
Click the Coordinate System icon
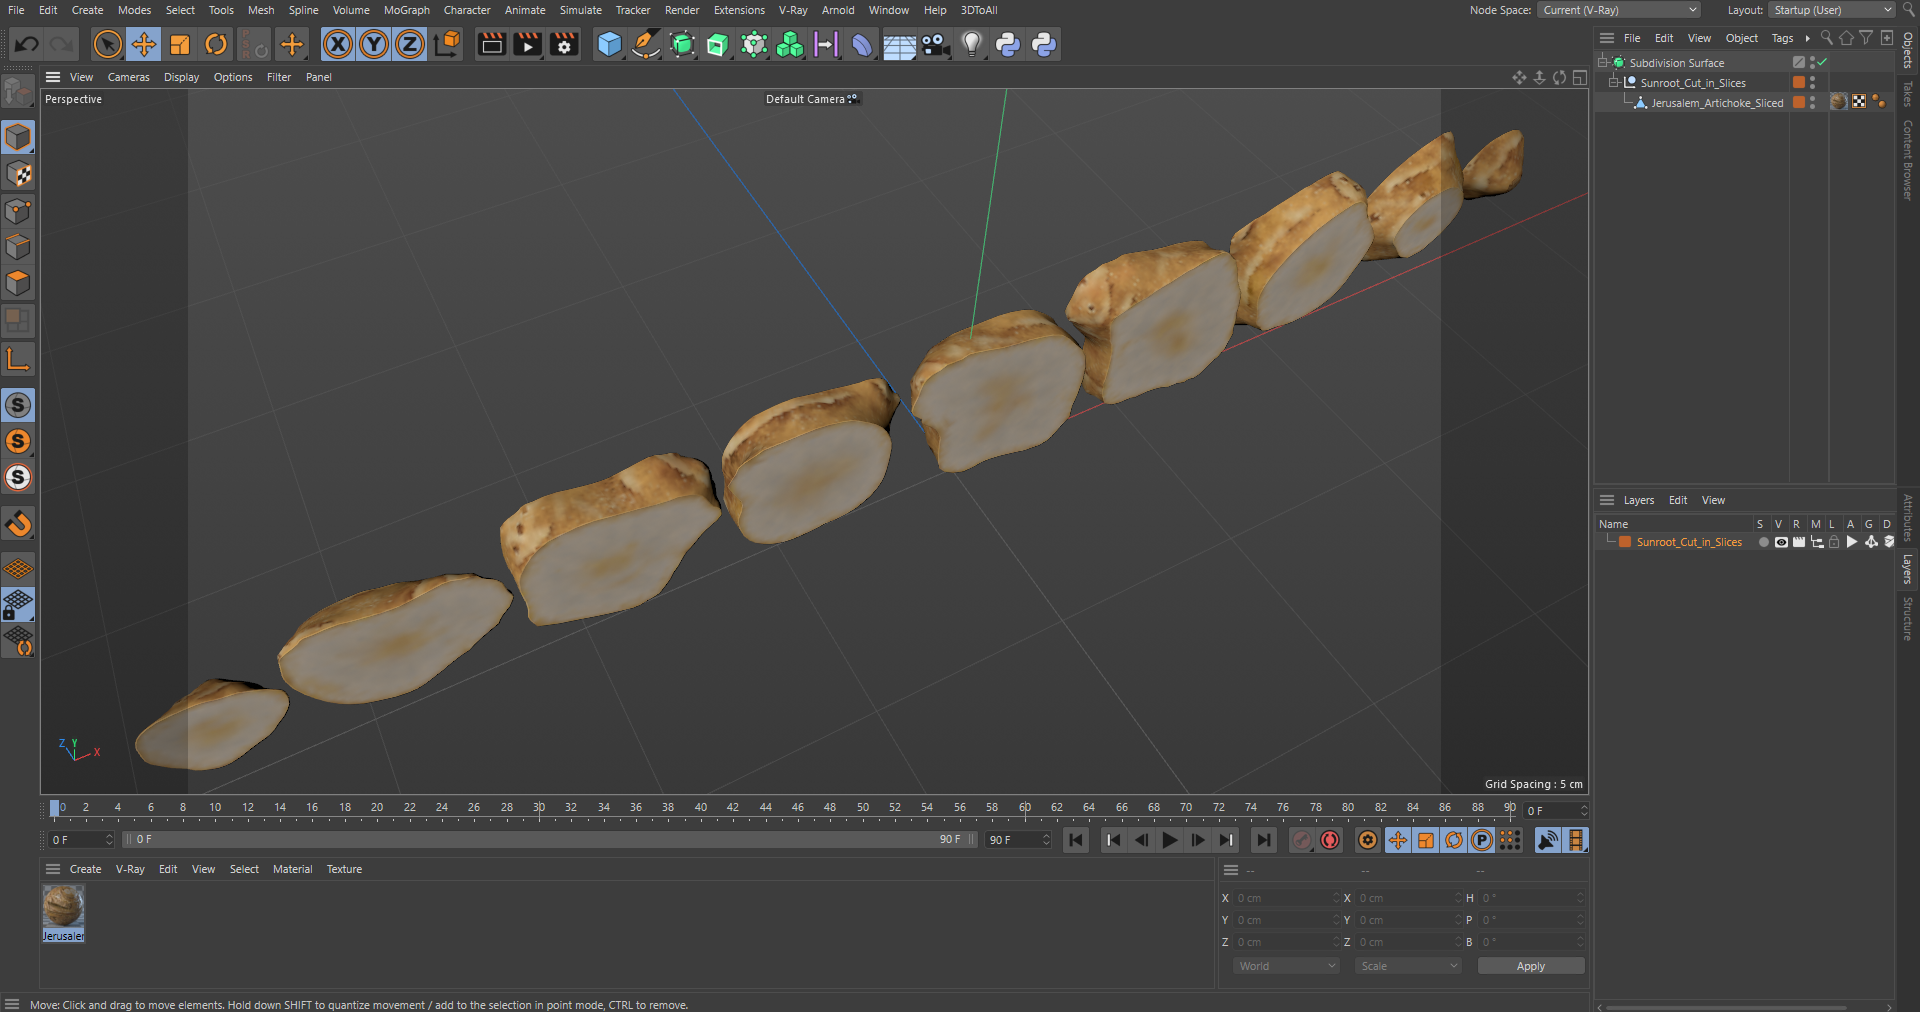[x=447, y=44]
